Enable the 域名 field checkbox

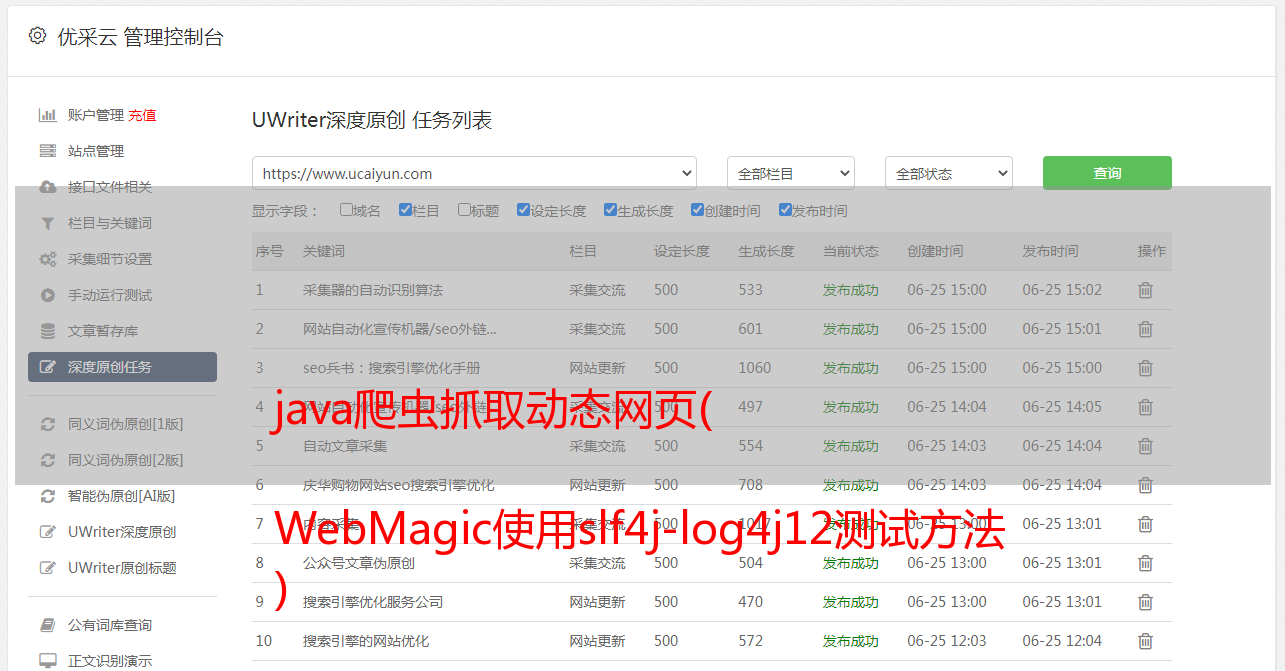346,210
